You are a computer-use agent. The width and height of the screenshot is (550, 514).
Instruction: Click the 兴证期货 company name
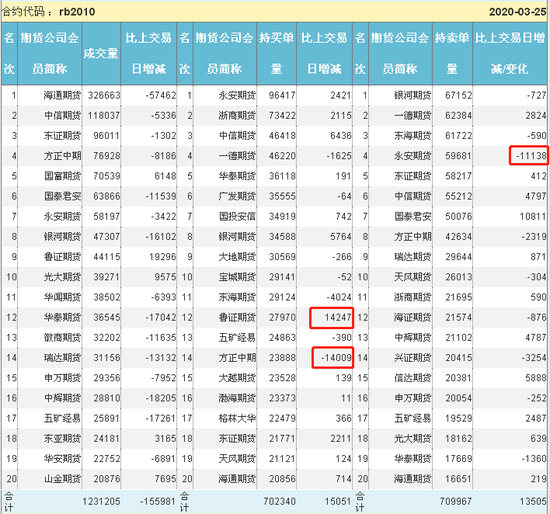click(412, 358)
